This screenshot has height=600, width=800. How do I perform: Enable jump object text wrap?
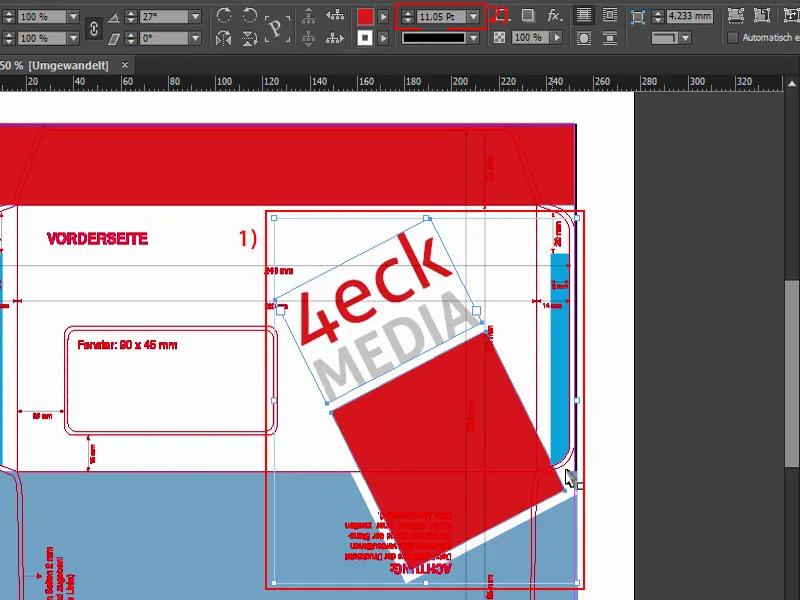pyautogui.click(x=610, y=38)
